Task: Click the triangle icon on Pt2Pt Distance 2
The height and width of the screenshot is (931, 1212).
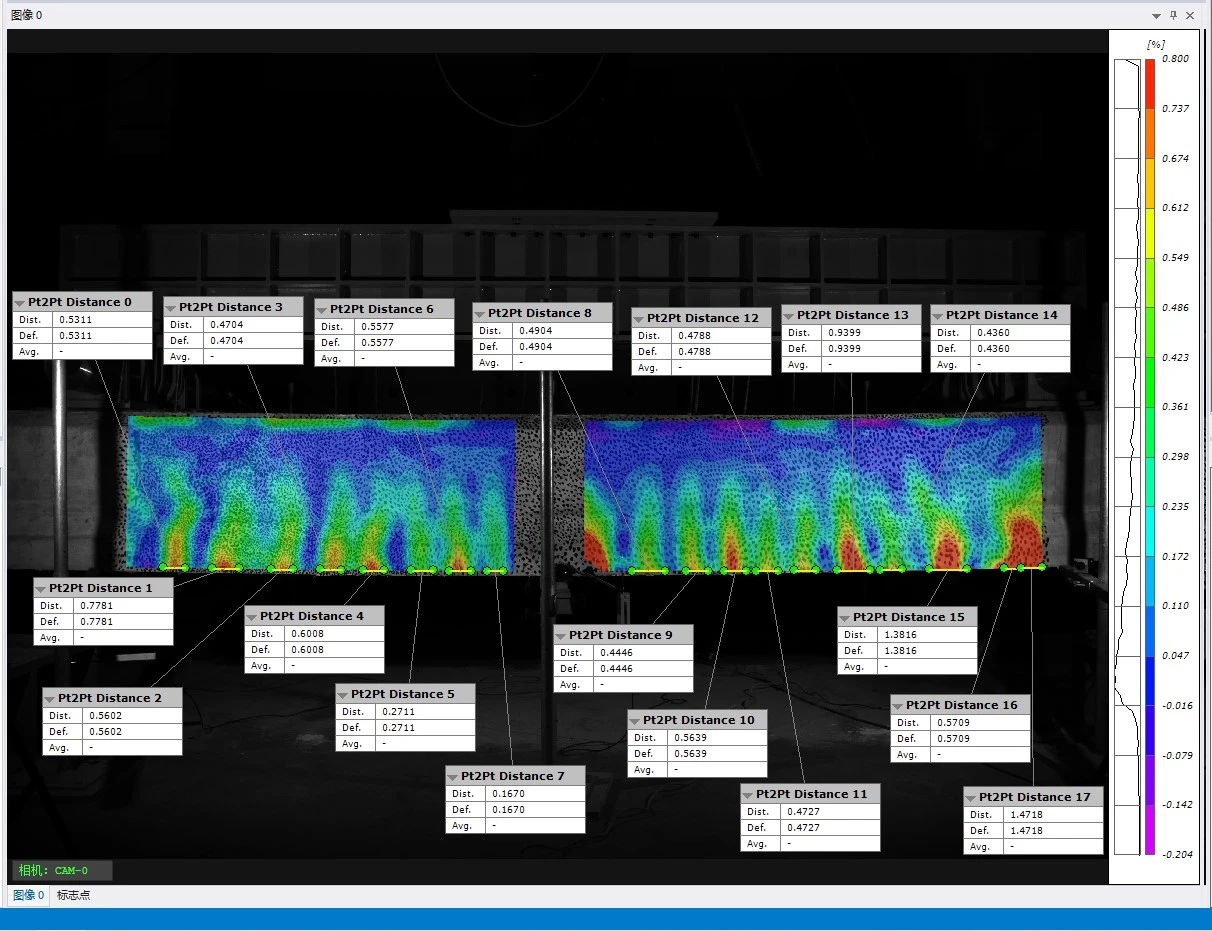Action: coord(50,699)
